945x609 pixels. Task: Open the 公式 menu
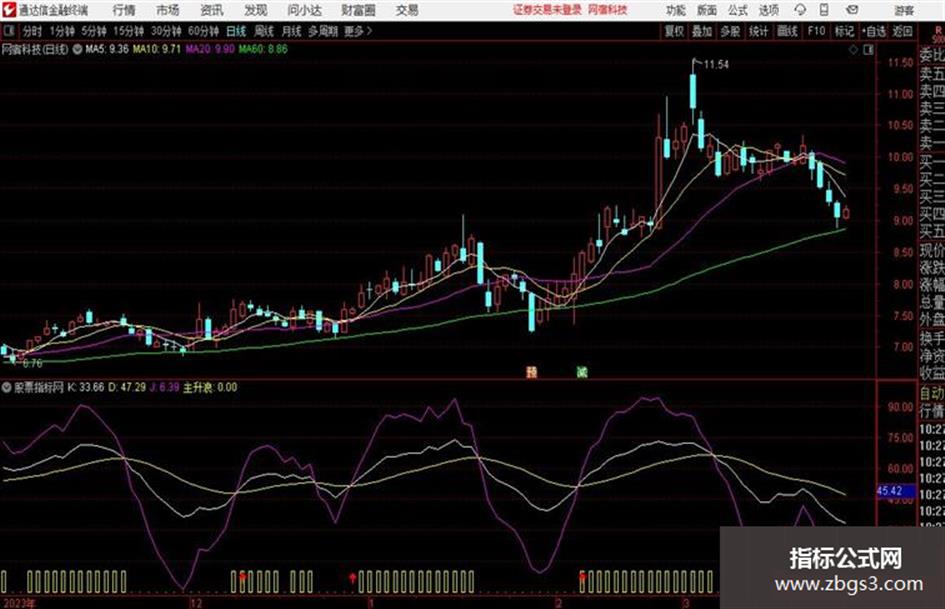tap(737, 10)
